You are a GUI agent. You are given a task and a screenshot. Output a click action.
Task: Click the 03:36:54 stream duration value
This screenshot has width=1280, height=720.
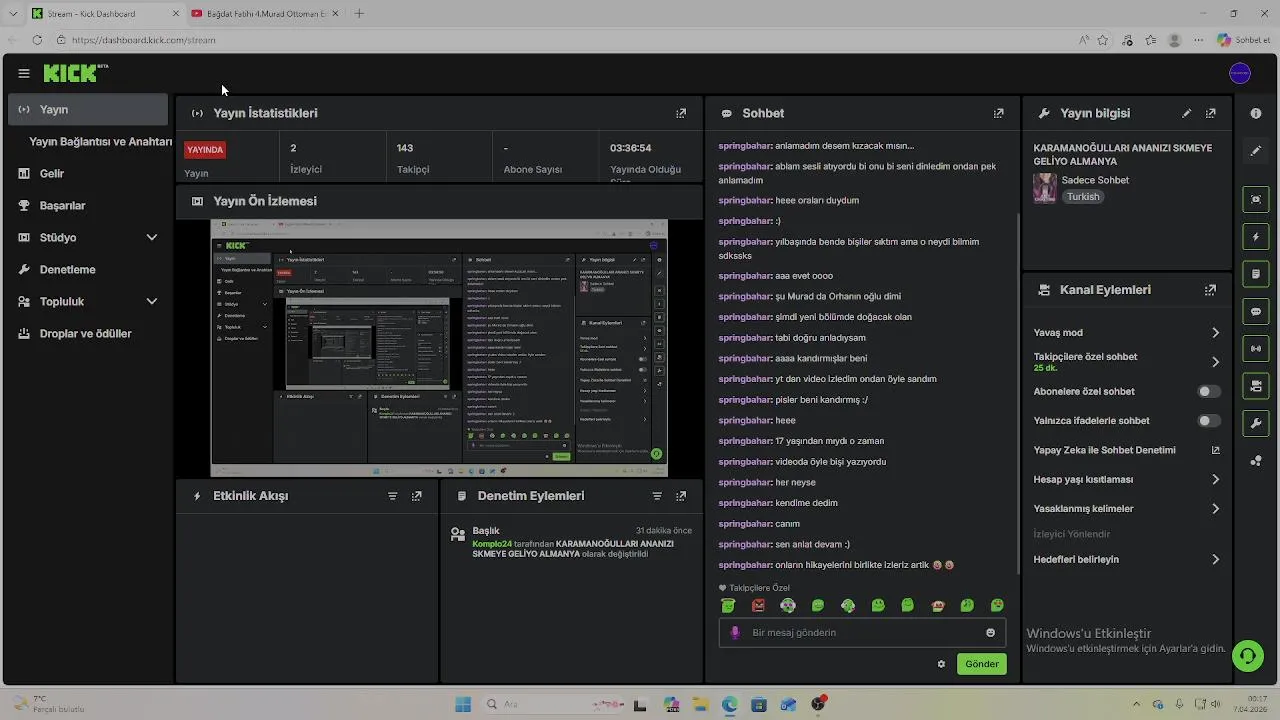click(631, 148)
